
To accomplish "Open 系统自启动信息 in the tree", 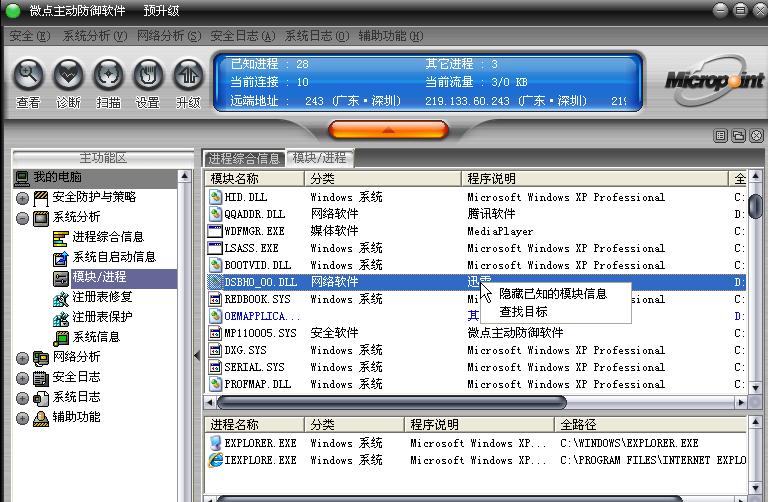I will point(114,257).
